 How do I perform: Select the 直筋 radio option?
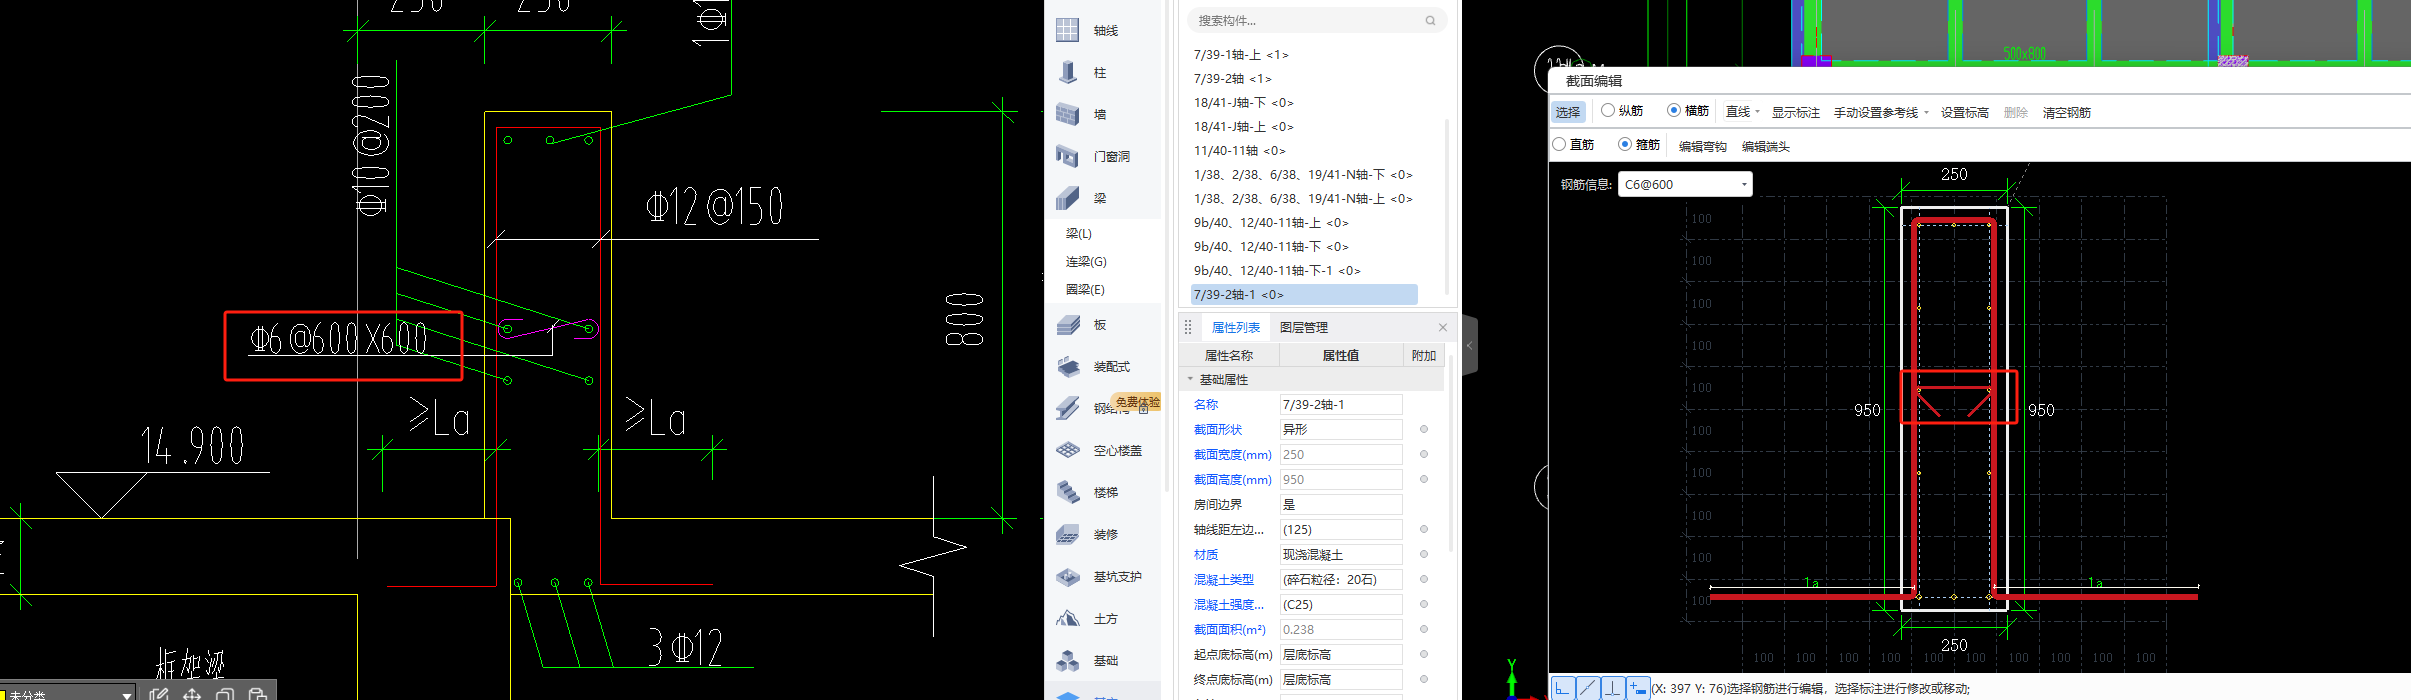[x=1559, y=144]
